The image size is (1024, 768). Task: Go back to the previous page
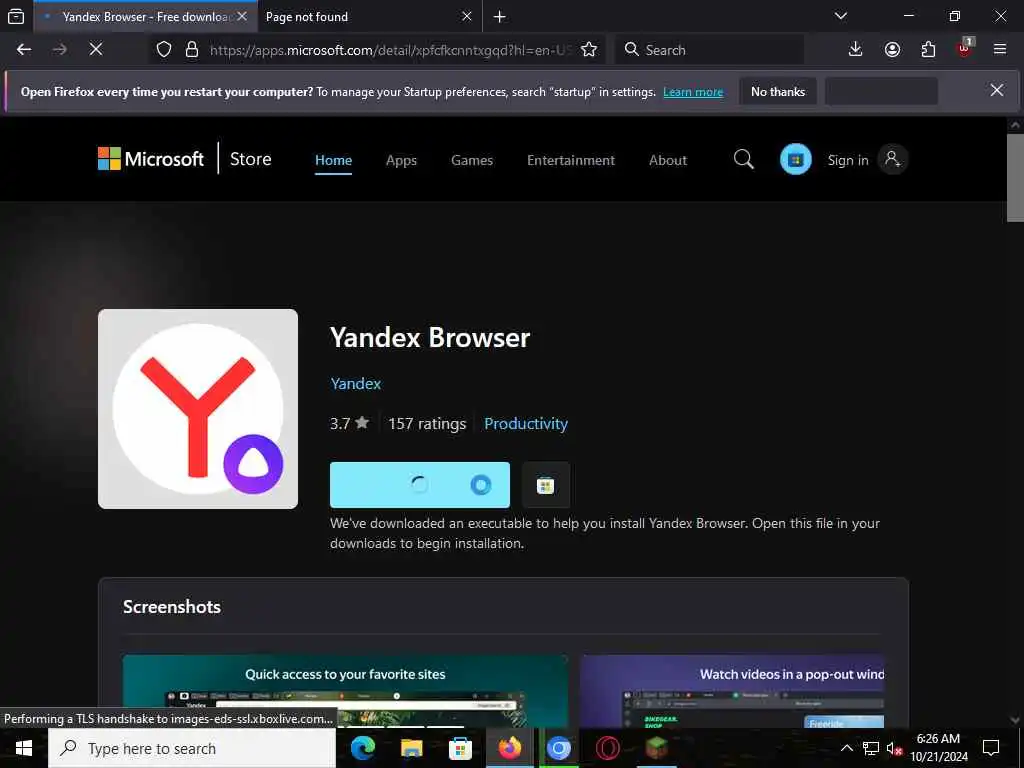24,50
